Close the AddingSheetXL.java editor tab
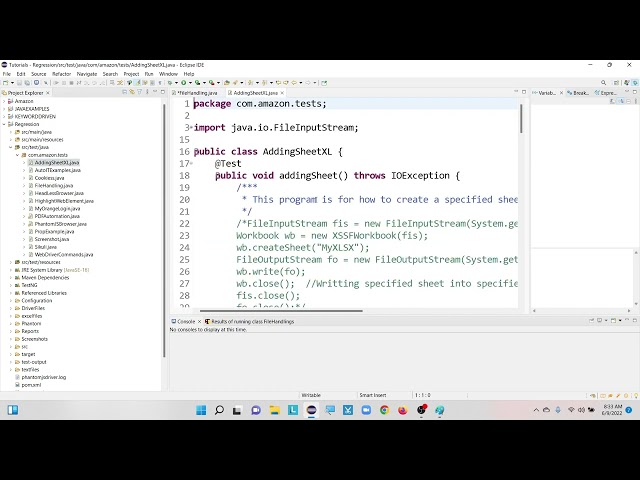Viewport: 640px width, 480px height. coord(282,93)
